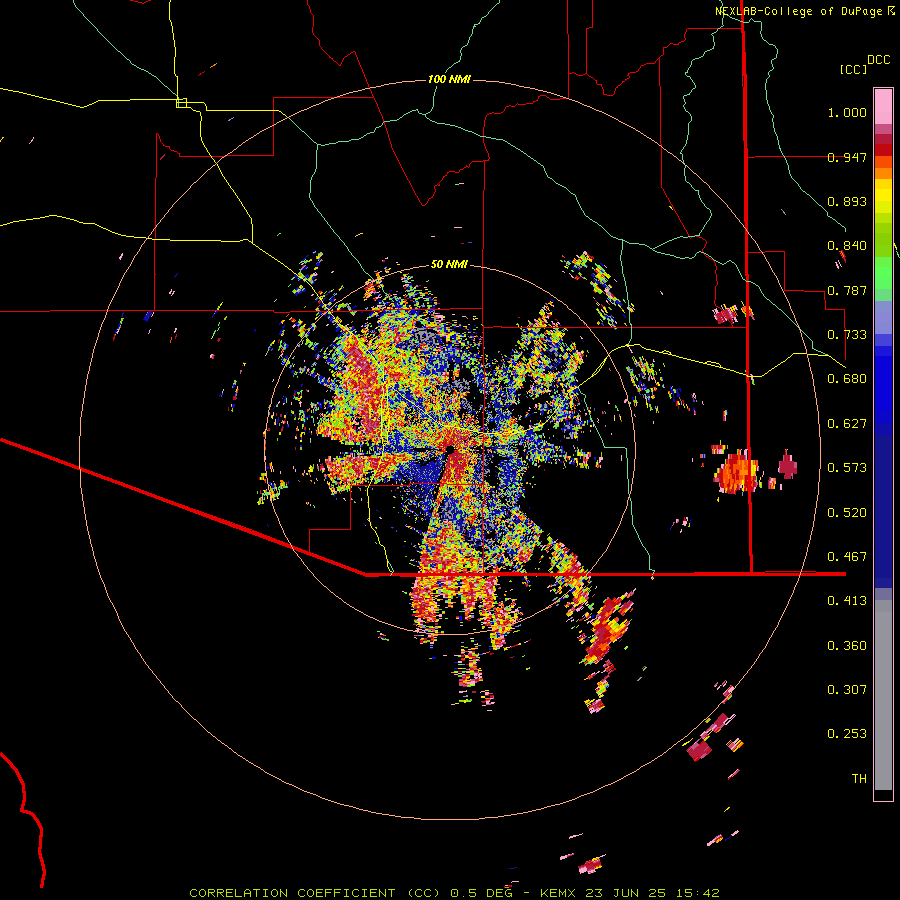Click the [CC] units label
Viewport: 900px width, 900px height.
tap(854, 69)
